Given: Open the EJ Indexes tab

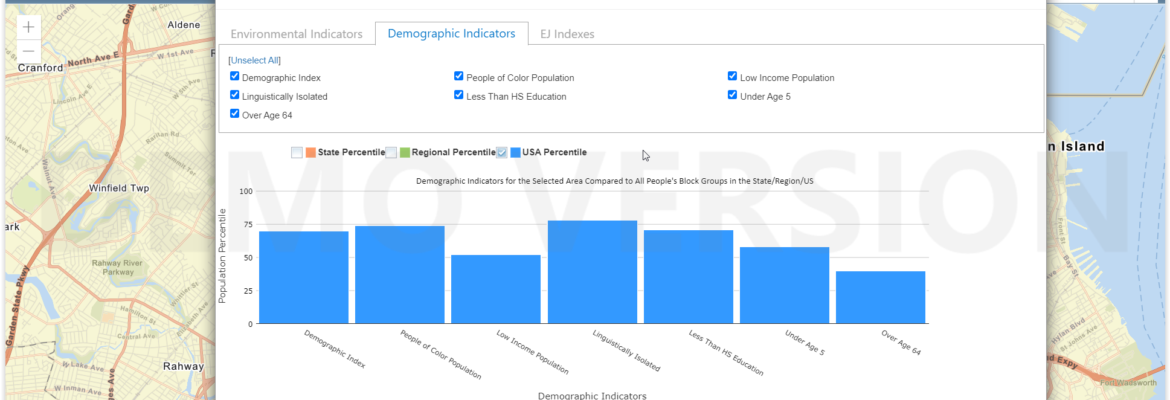Looking at the screenshot, I should (x=566, y=34).
